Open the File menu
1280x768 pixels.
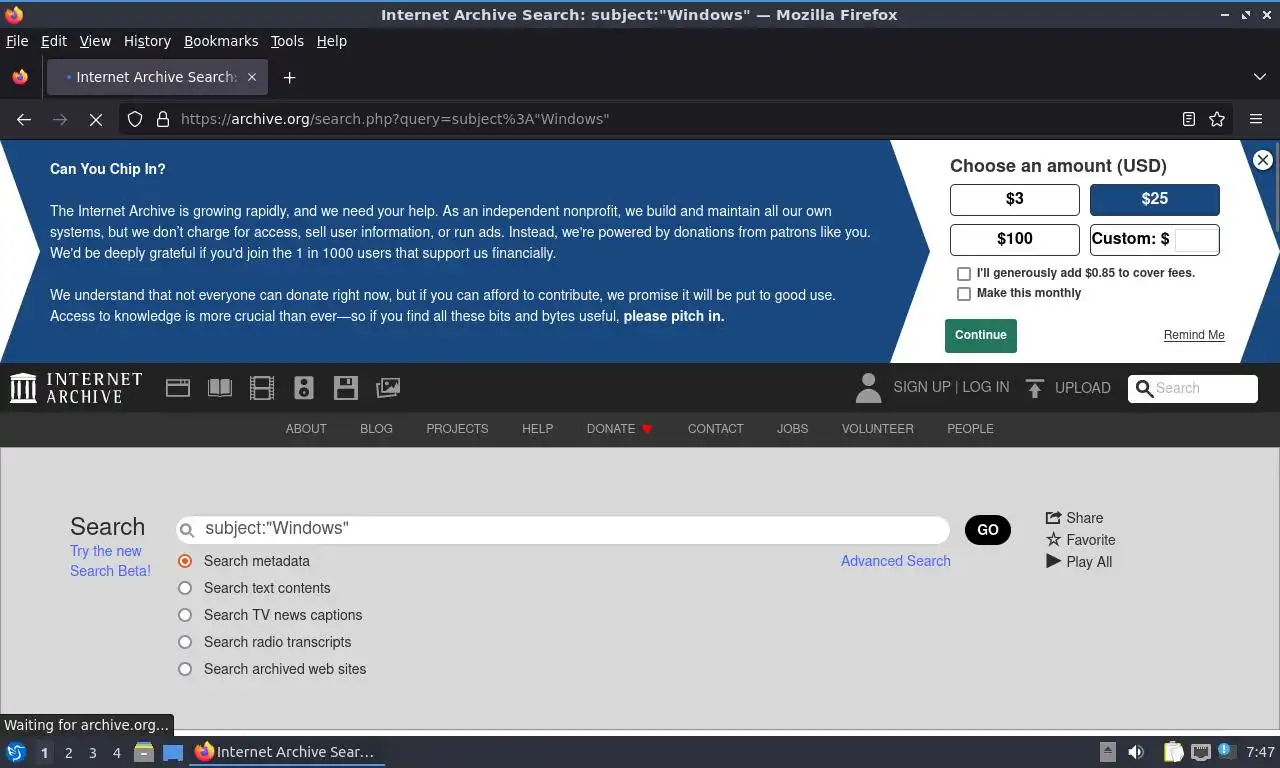point(17,41)
